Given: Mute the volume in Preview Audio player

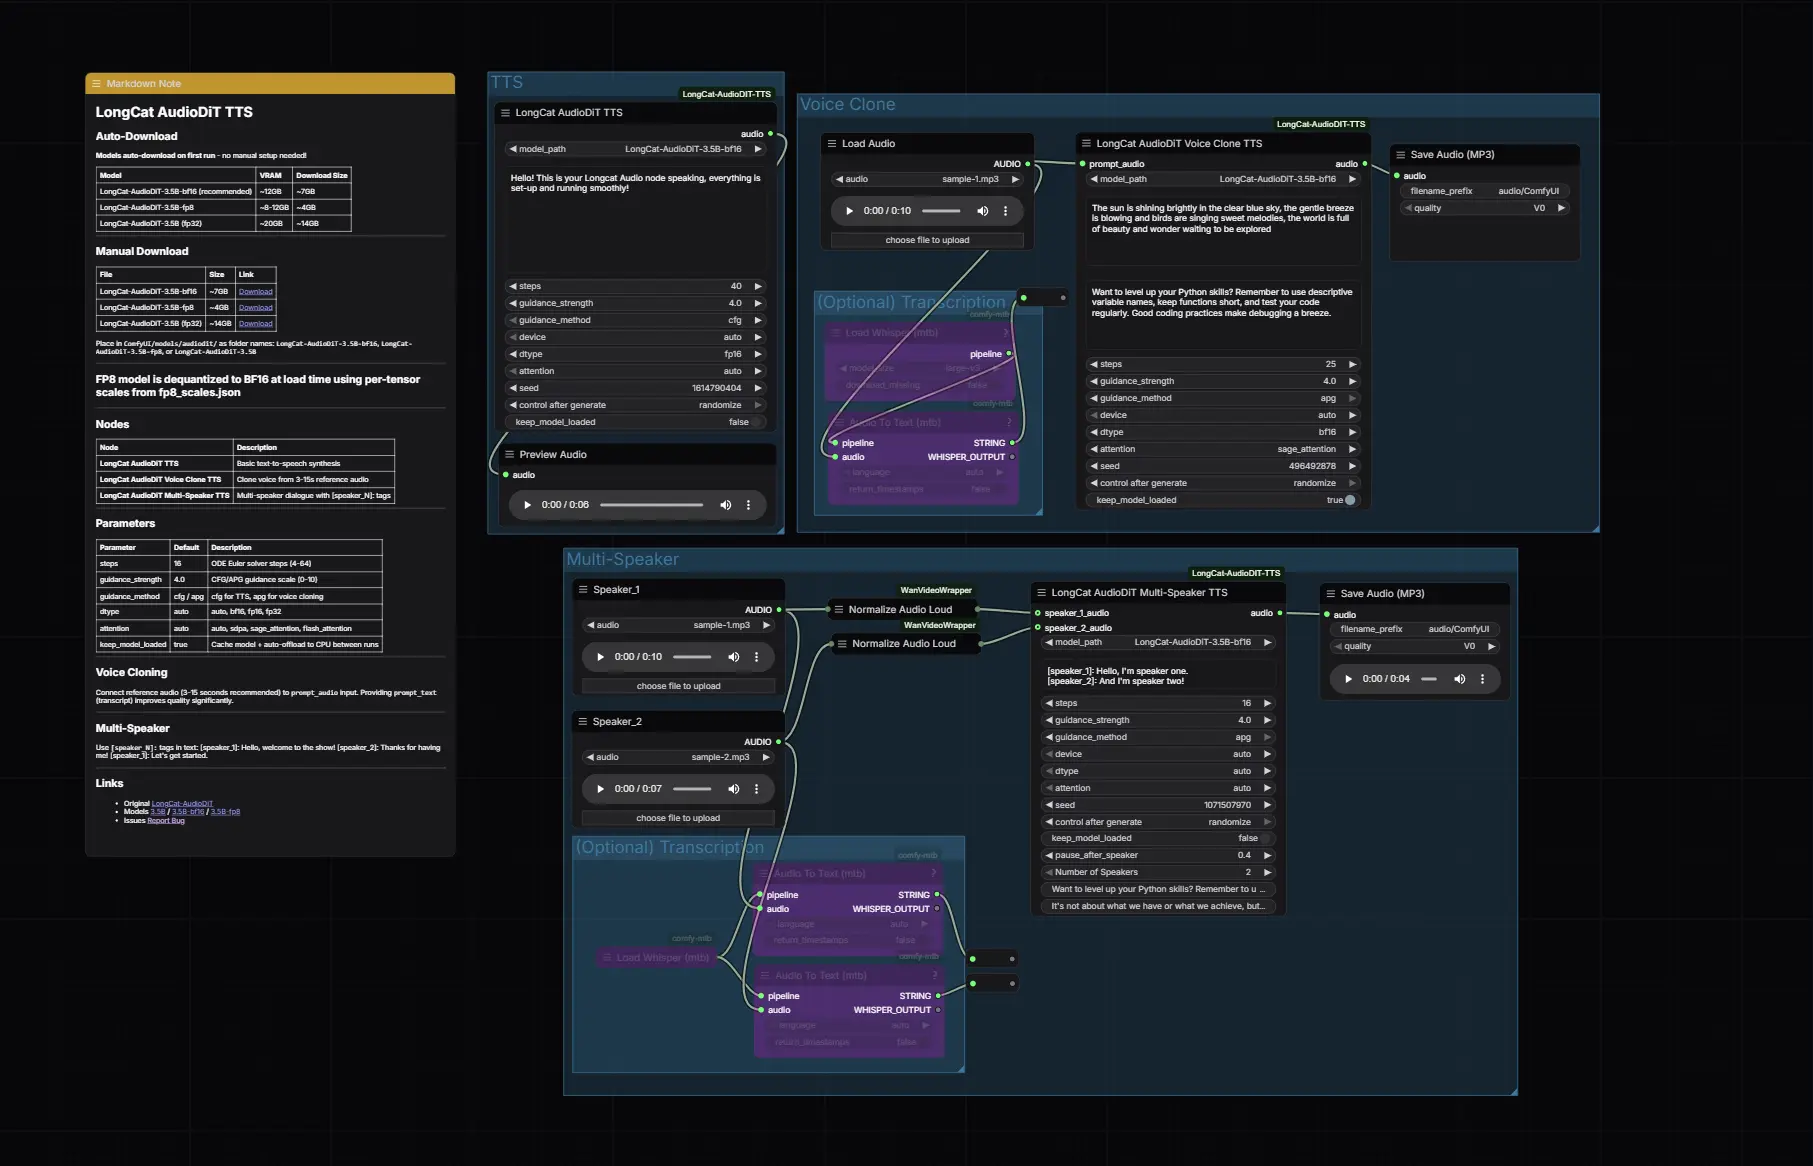Looking at the screenshot, I should point(726,505).
